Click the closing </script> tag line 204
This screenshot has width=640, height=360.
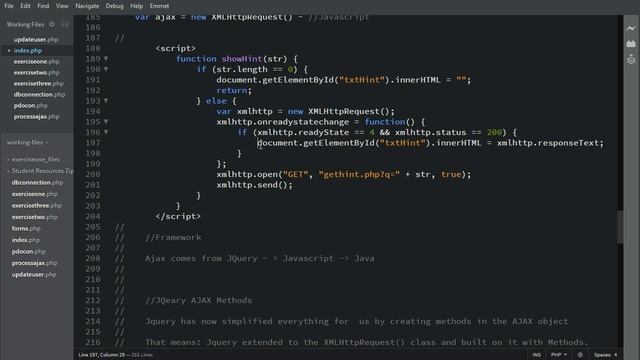pos(178,216)
